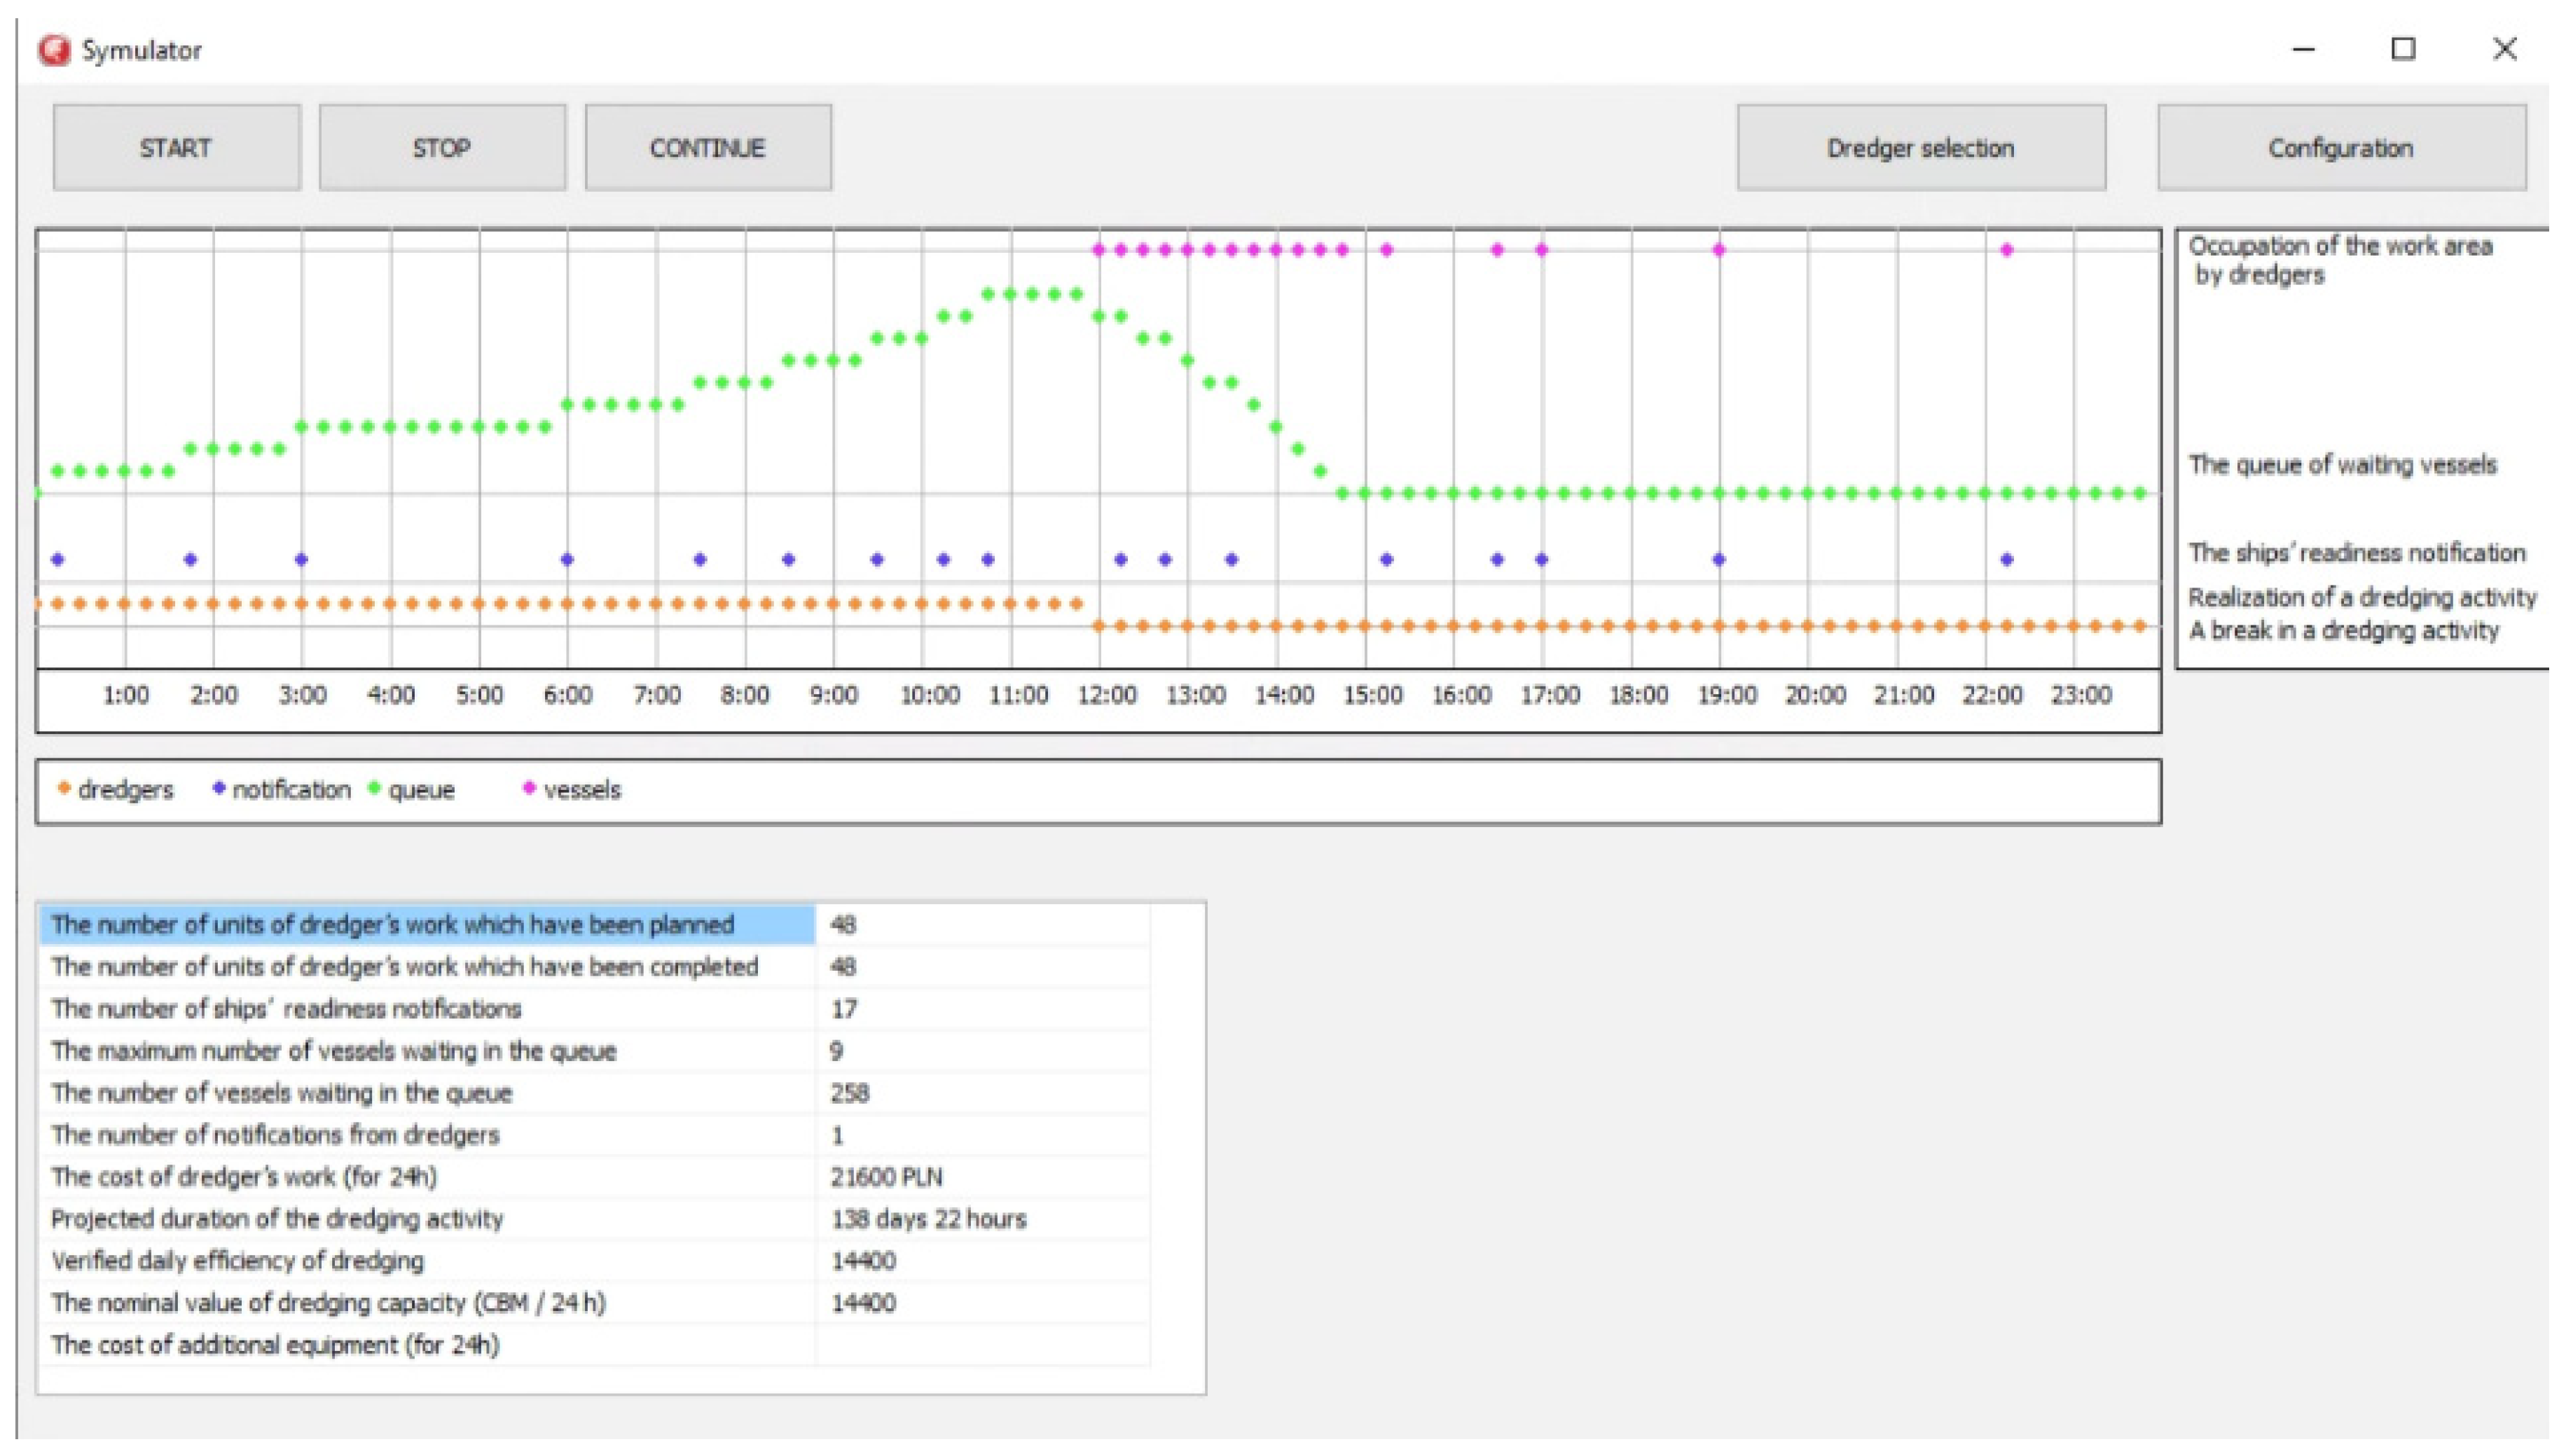Click the magenta vessels legend marker
The image size is (2566, 1456).
tap(530, 789)
